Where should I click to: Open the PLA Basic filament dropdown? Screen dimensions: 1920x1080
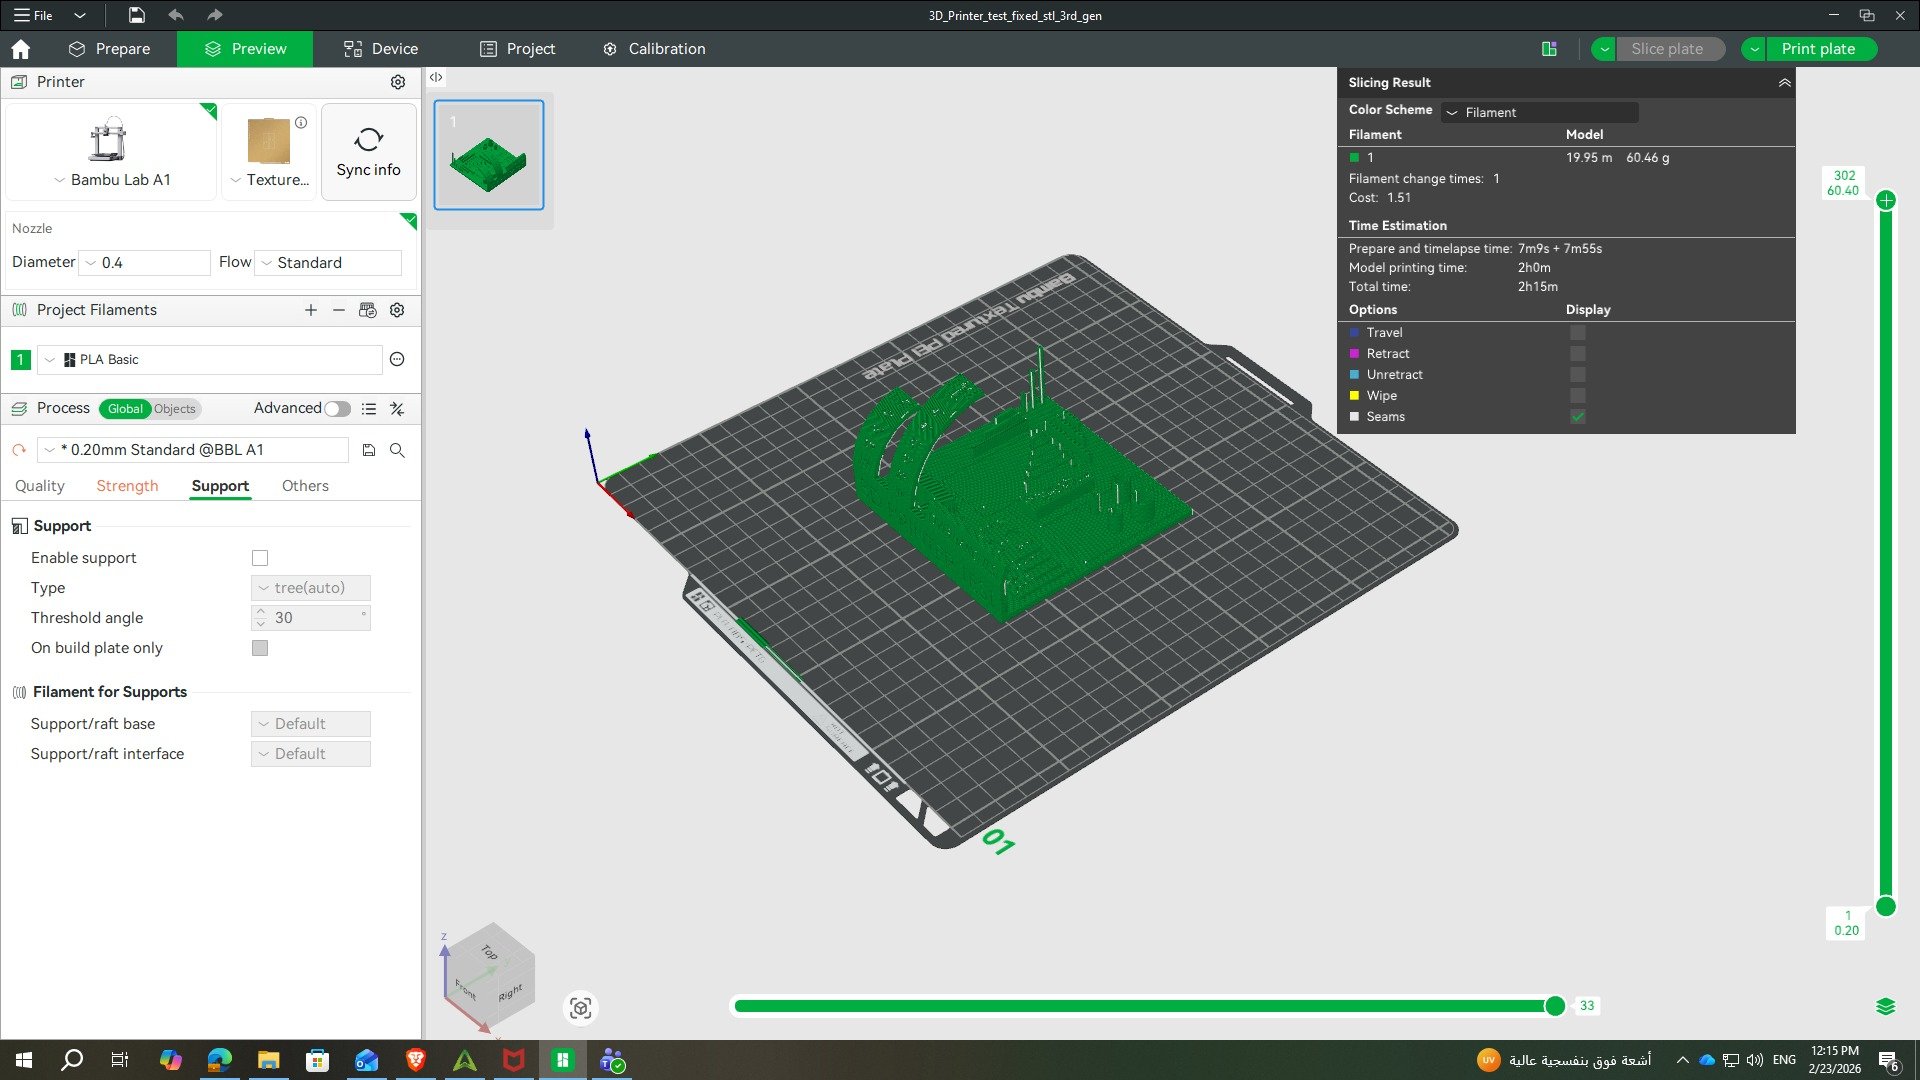click(210, 360)
